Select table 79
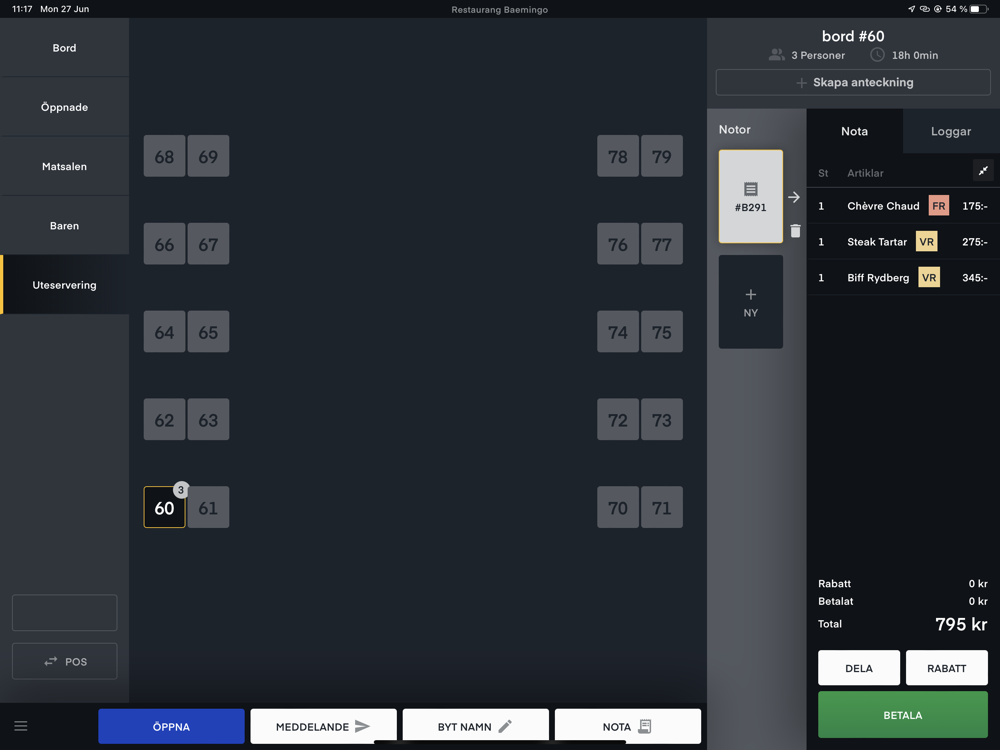This screenshot has width=1000, height=750. 661,156
